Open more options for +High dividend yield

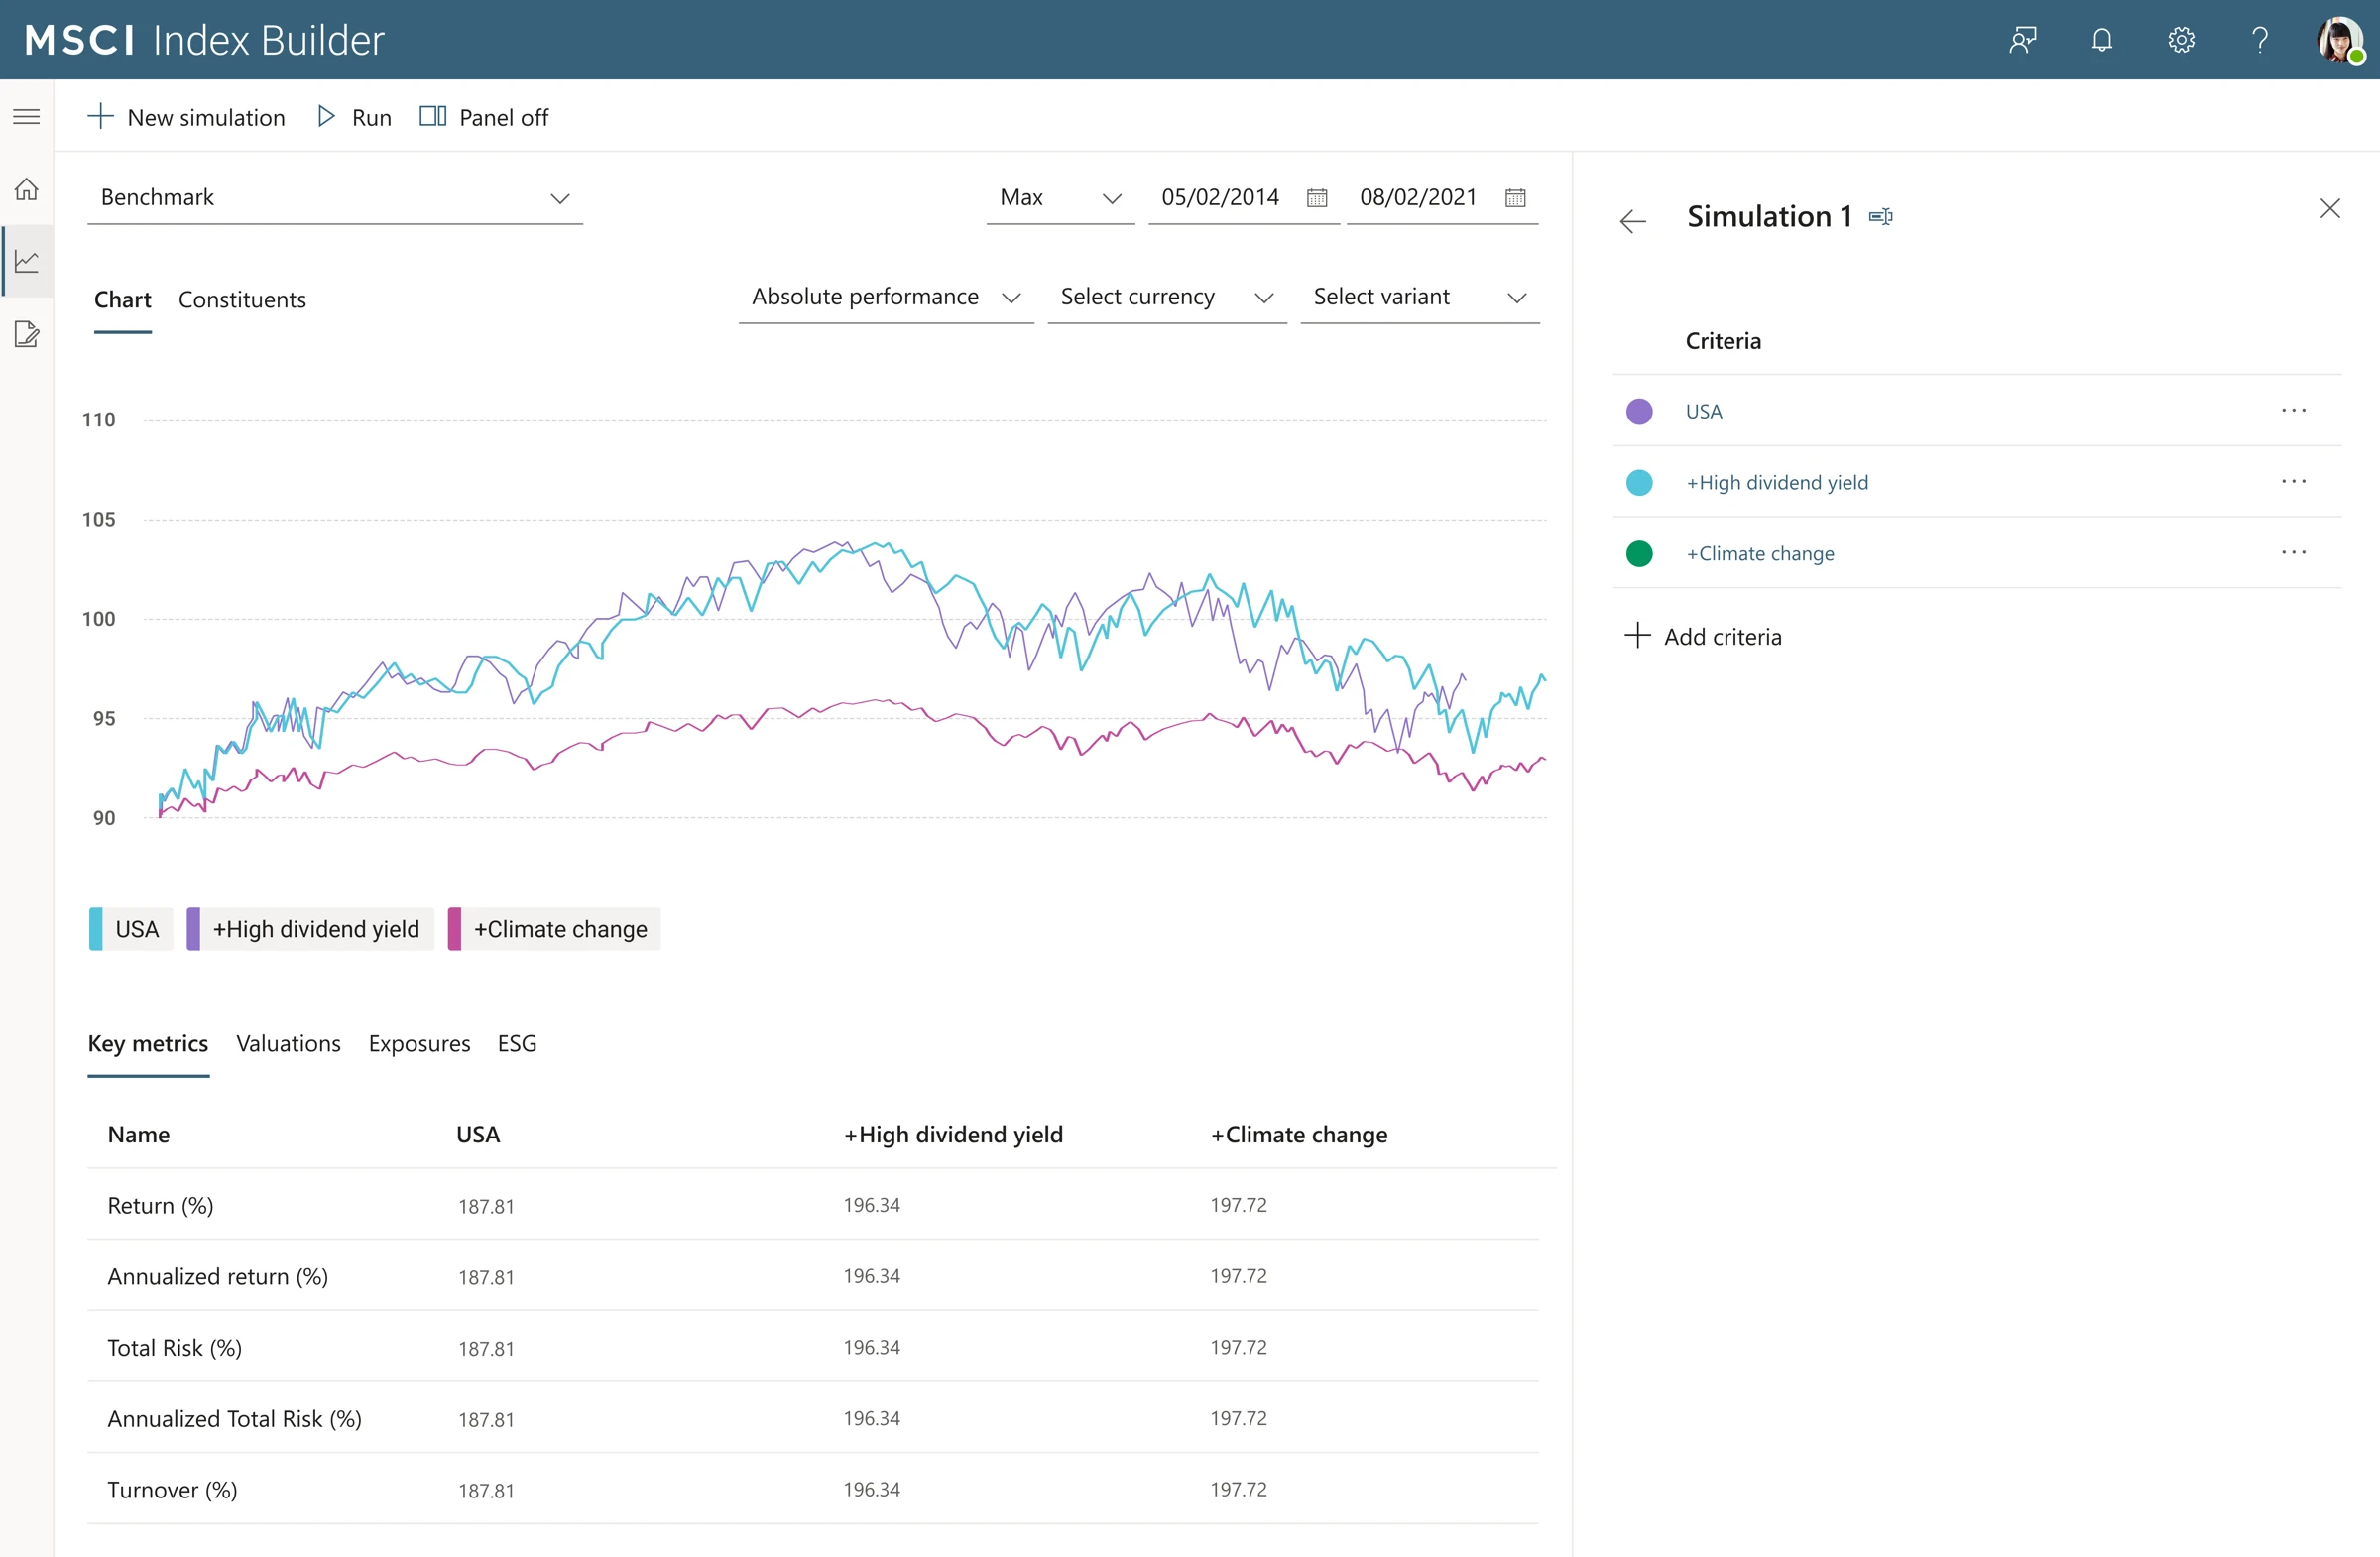pos(2294,481)
